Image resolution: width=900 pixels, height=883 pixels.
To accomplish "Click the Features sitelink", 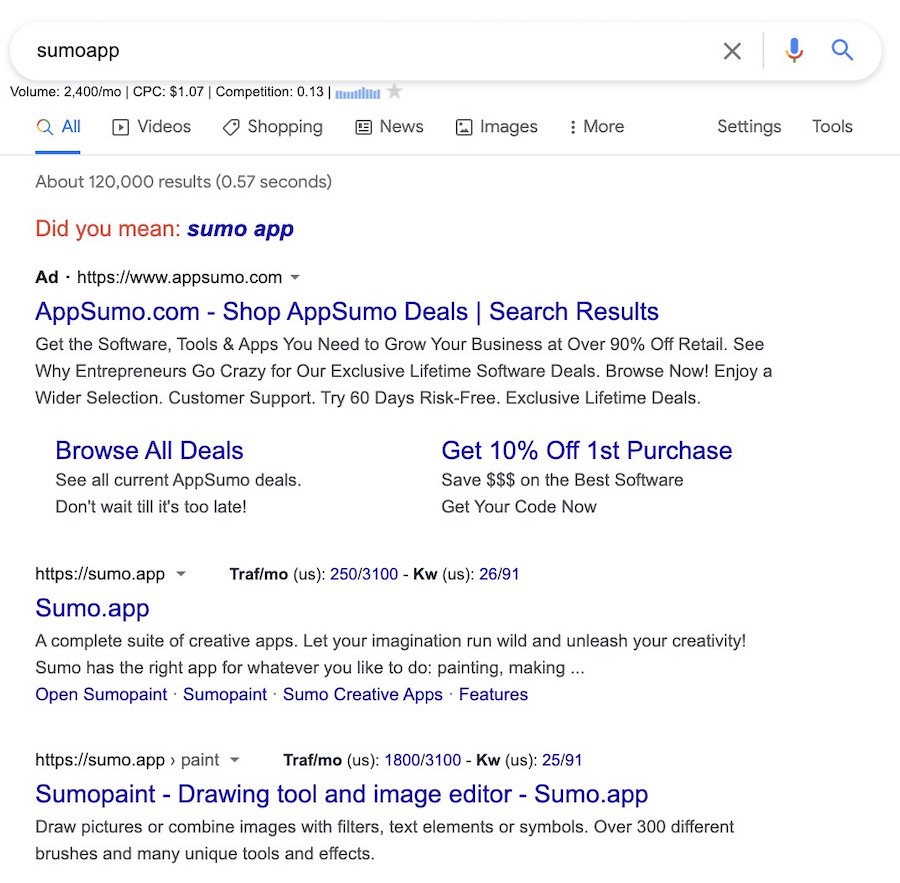I will (493, 694).
